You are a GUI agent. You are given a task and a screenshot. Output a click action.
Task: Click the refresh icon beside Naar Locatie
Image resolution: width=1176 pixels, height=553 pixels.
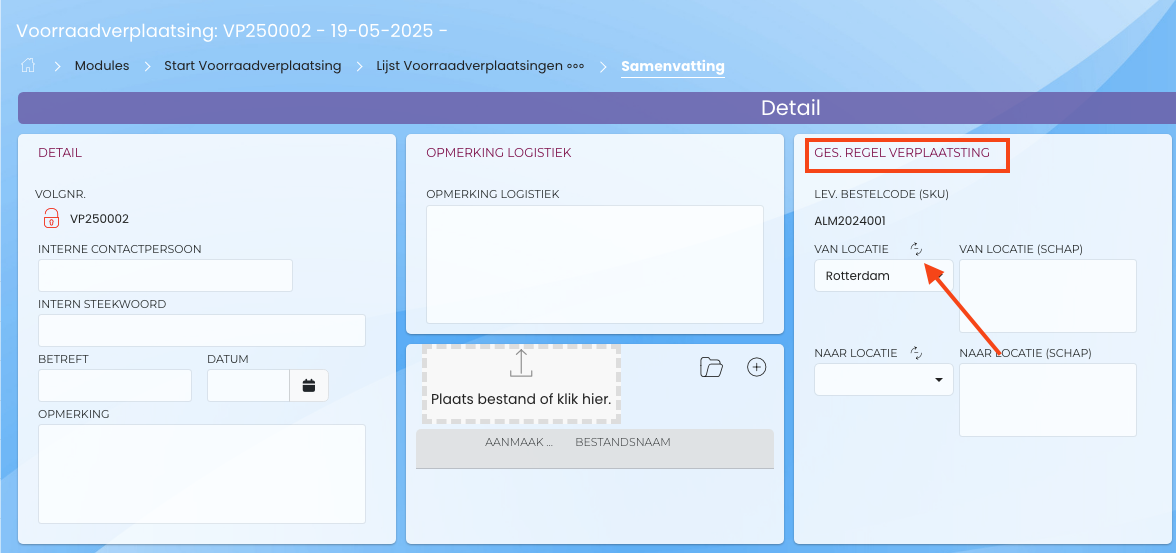point(916,353)
